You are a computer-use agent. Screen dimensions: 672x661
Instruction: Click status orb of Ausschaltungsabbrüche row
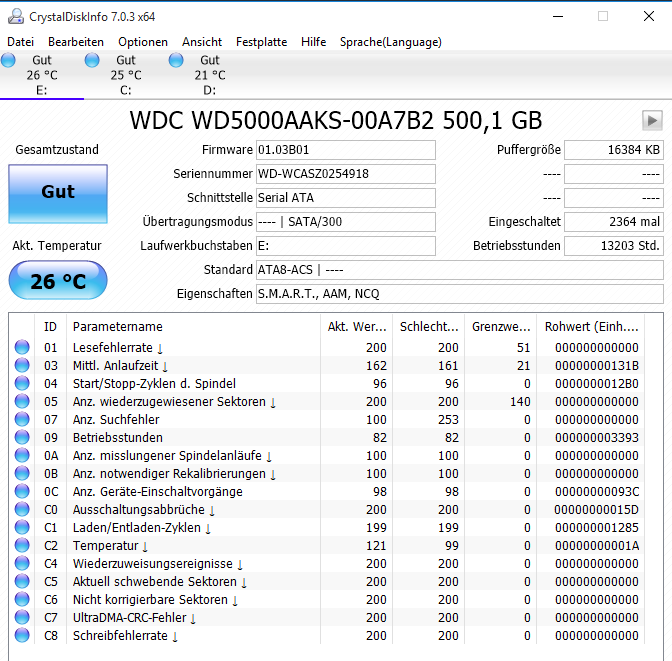(22, 509)
